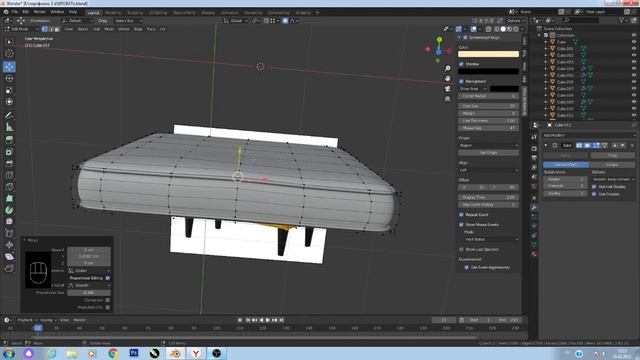The height and width of the screenshot is (360, 640).
Task: Click the modifier Copy button
Action: [x=612, y=156]
